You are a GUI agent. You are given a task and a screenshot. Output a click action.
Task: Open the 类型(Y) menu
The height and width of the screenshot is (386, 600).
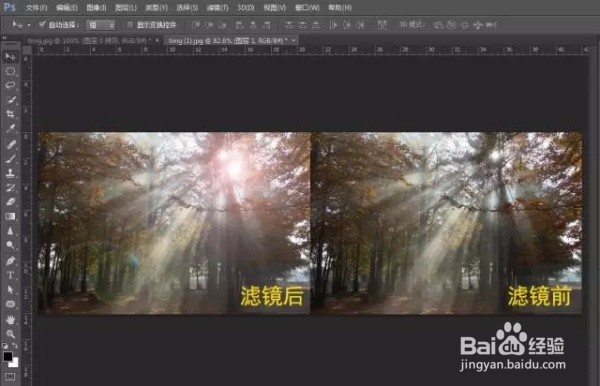(x=157, y=7)
